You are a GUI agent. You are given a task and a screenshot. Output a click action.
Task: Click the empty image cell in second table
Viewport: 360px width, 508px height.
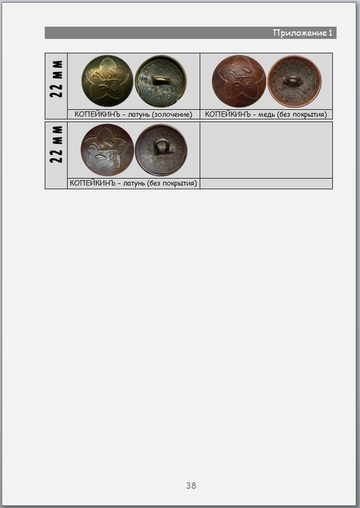point(266,150)
